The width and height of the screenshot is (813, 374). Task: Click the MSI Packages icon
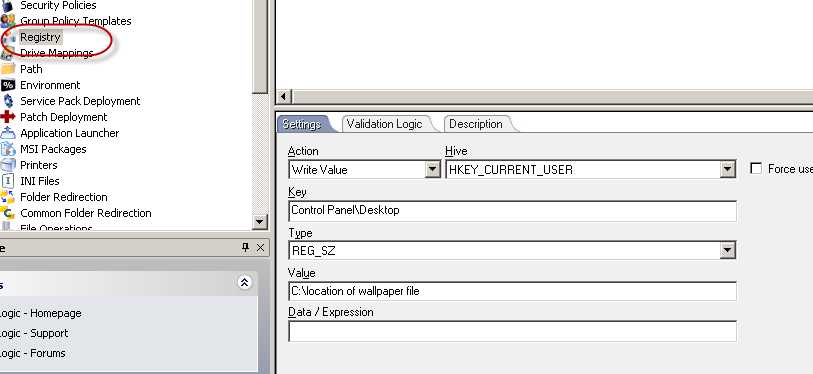[7, 149]
